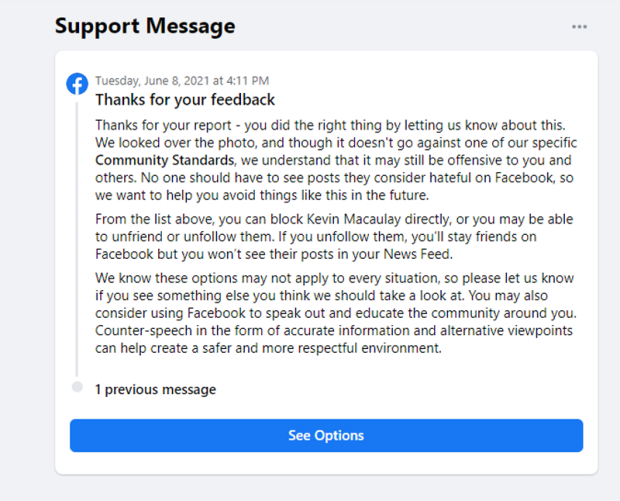Click paragraph starting Thanks for your report
Viewport: 620px width, 501px height.
(x=335, y=160)
